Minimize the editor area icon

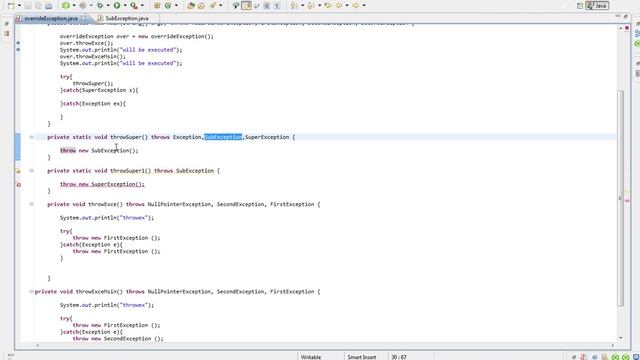618,16
